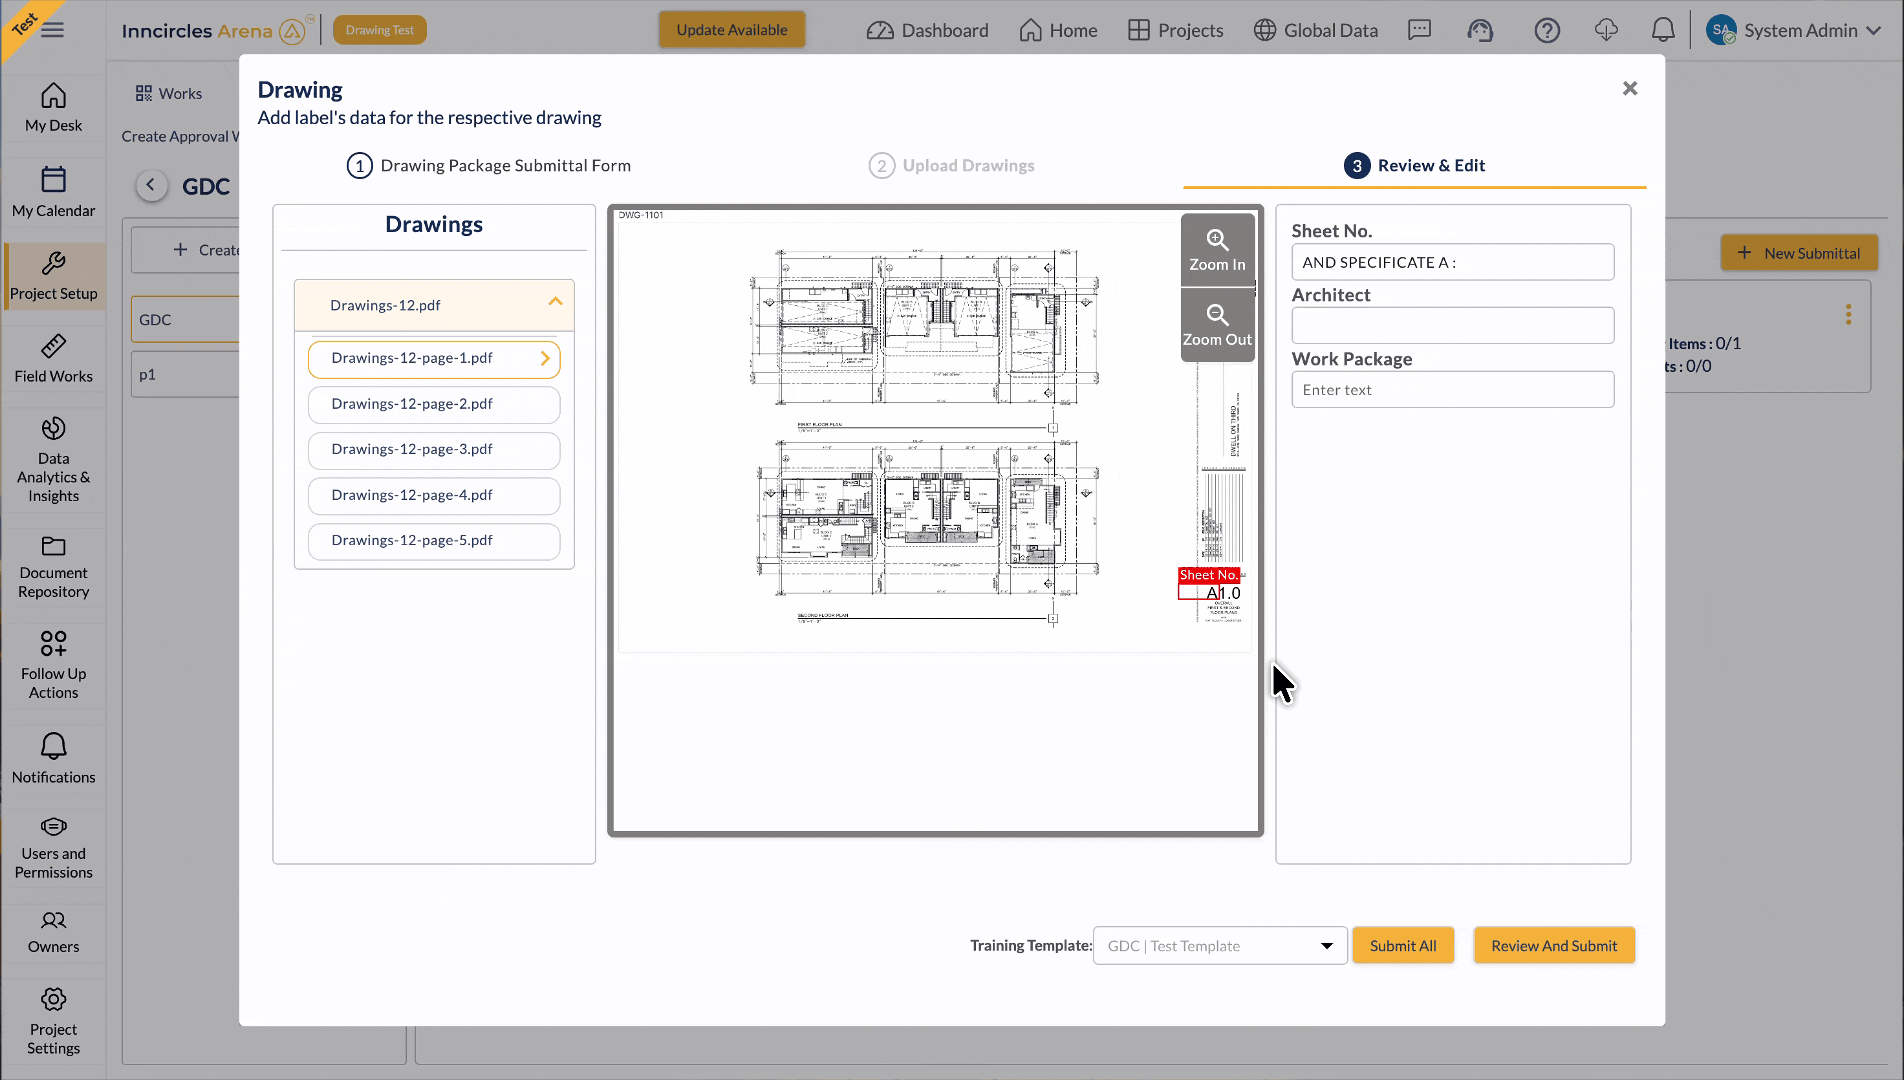Click the Update Available button
Image resolution: width=1904 pixels, height=1080 pixels.
click(x=732, y=30)
